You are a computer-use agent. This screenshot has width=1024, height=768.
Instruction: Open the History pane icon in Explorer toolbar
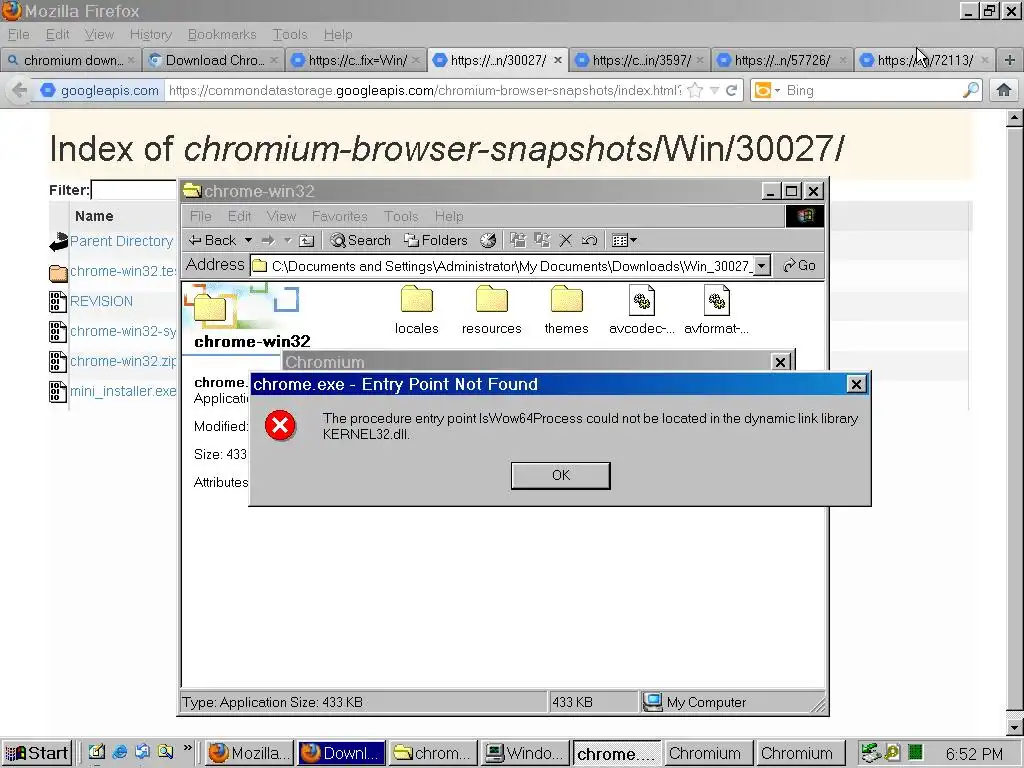tap(488, 240)
